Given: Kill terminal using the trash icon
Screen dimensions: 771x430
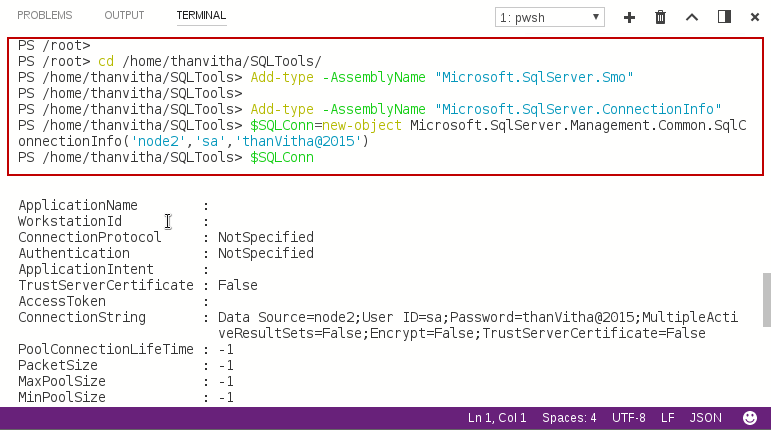Looking at the screenshot, I should (660, 17).
